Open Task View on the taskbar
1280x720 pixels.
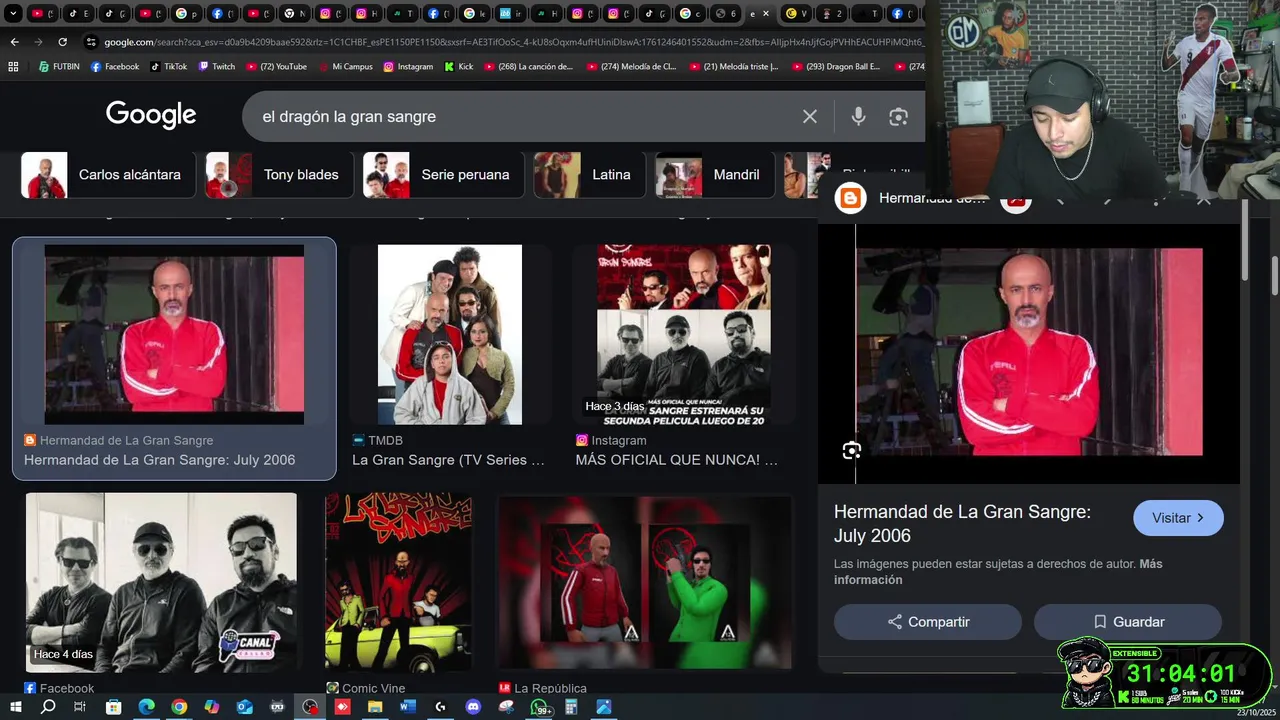click(80, 707)
